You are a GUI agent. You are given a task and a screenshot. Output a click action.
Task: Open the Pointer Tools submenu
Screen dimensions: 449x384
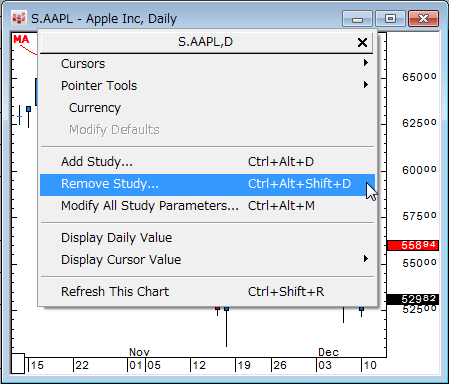[x=207, y=85]
